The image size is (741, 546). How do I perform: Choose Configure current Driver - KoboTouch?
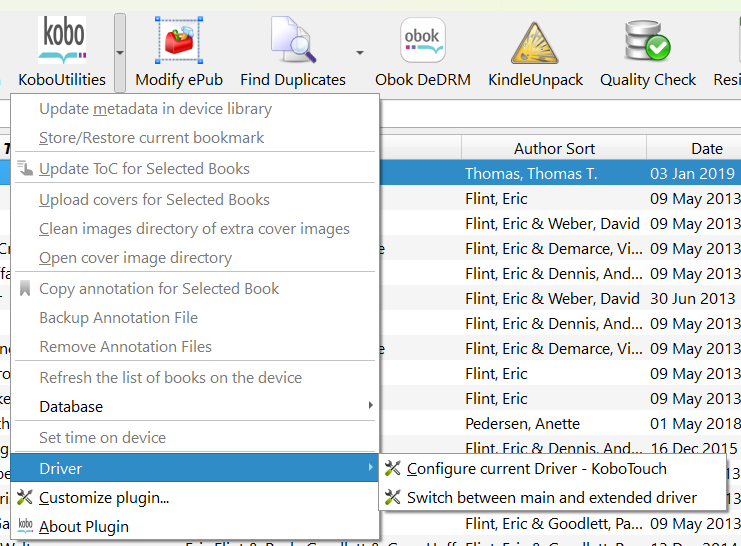(x=536, y=468)
